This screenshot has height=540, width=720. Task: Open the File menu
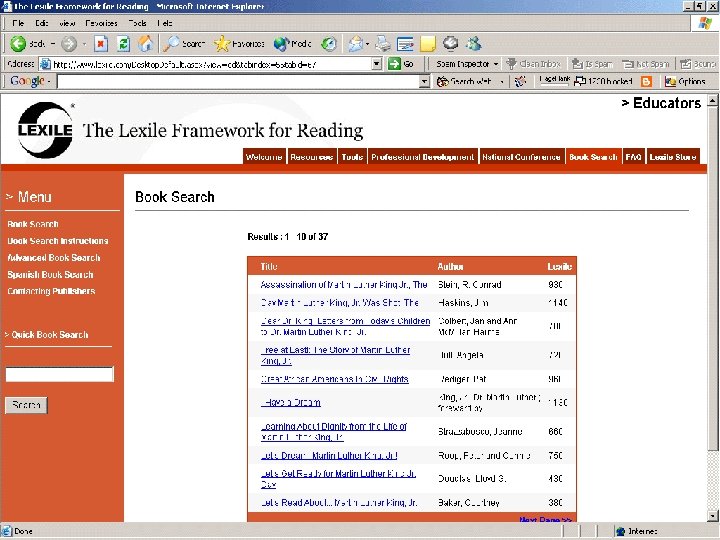[18, 23]
